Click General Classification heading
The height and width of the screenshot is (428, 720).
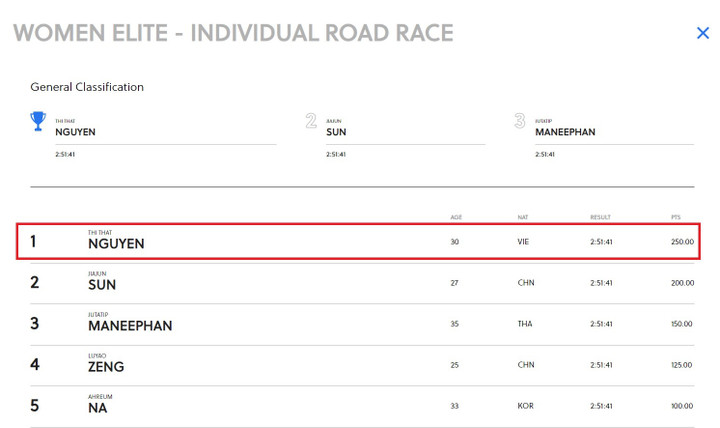87,87
